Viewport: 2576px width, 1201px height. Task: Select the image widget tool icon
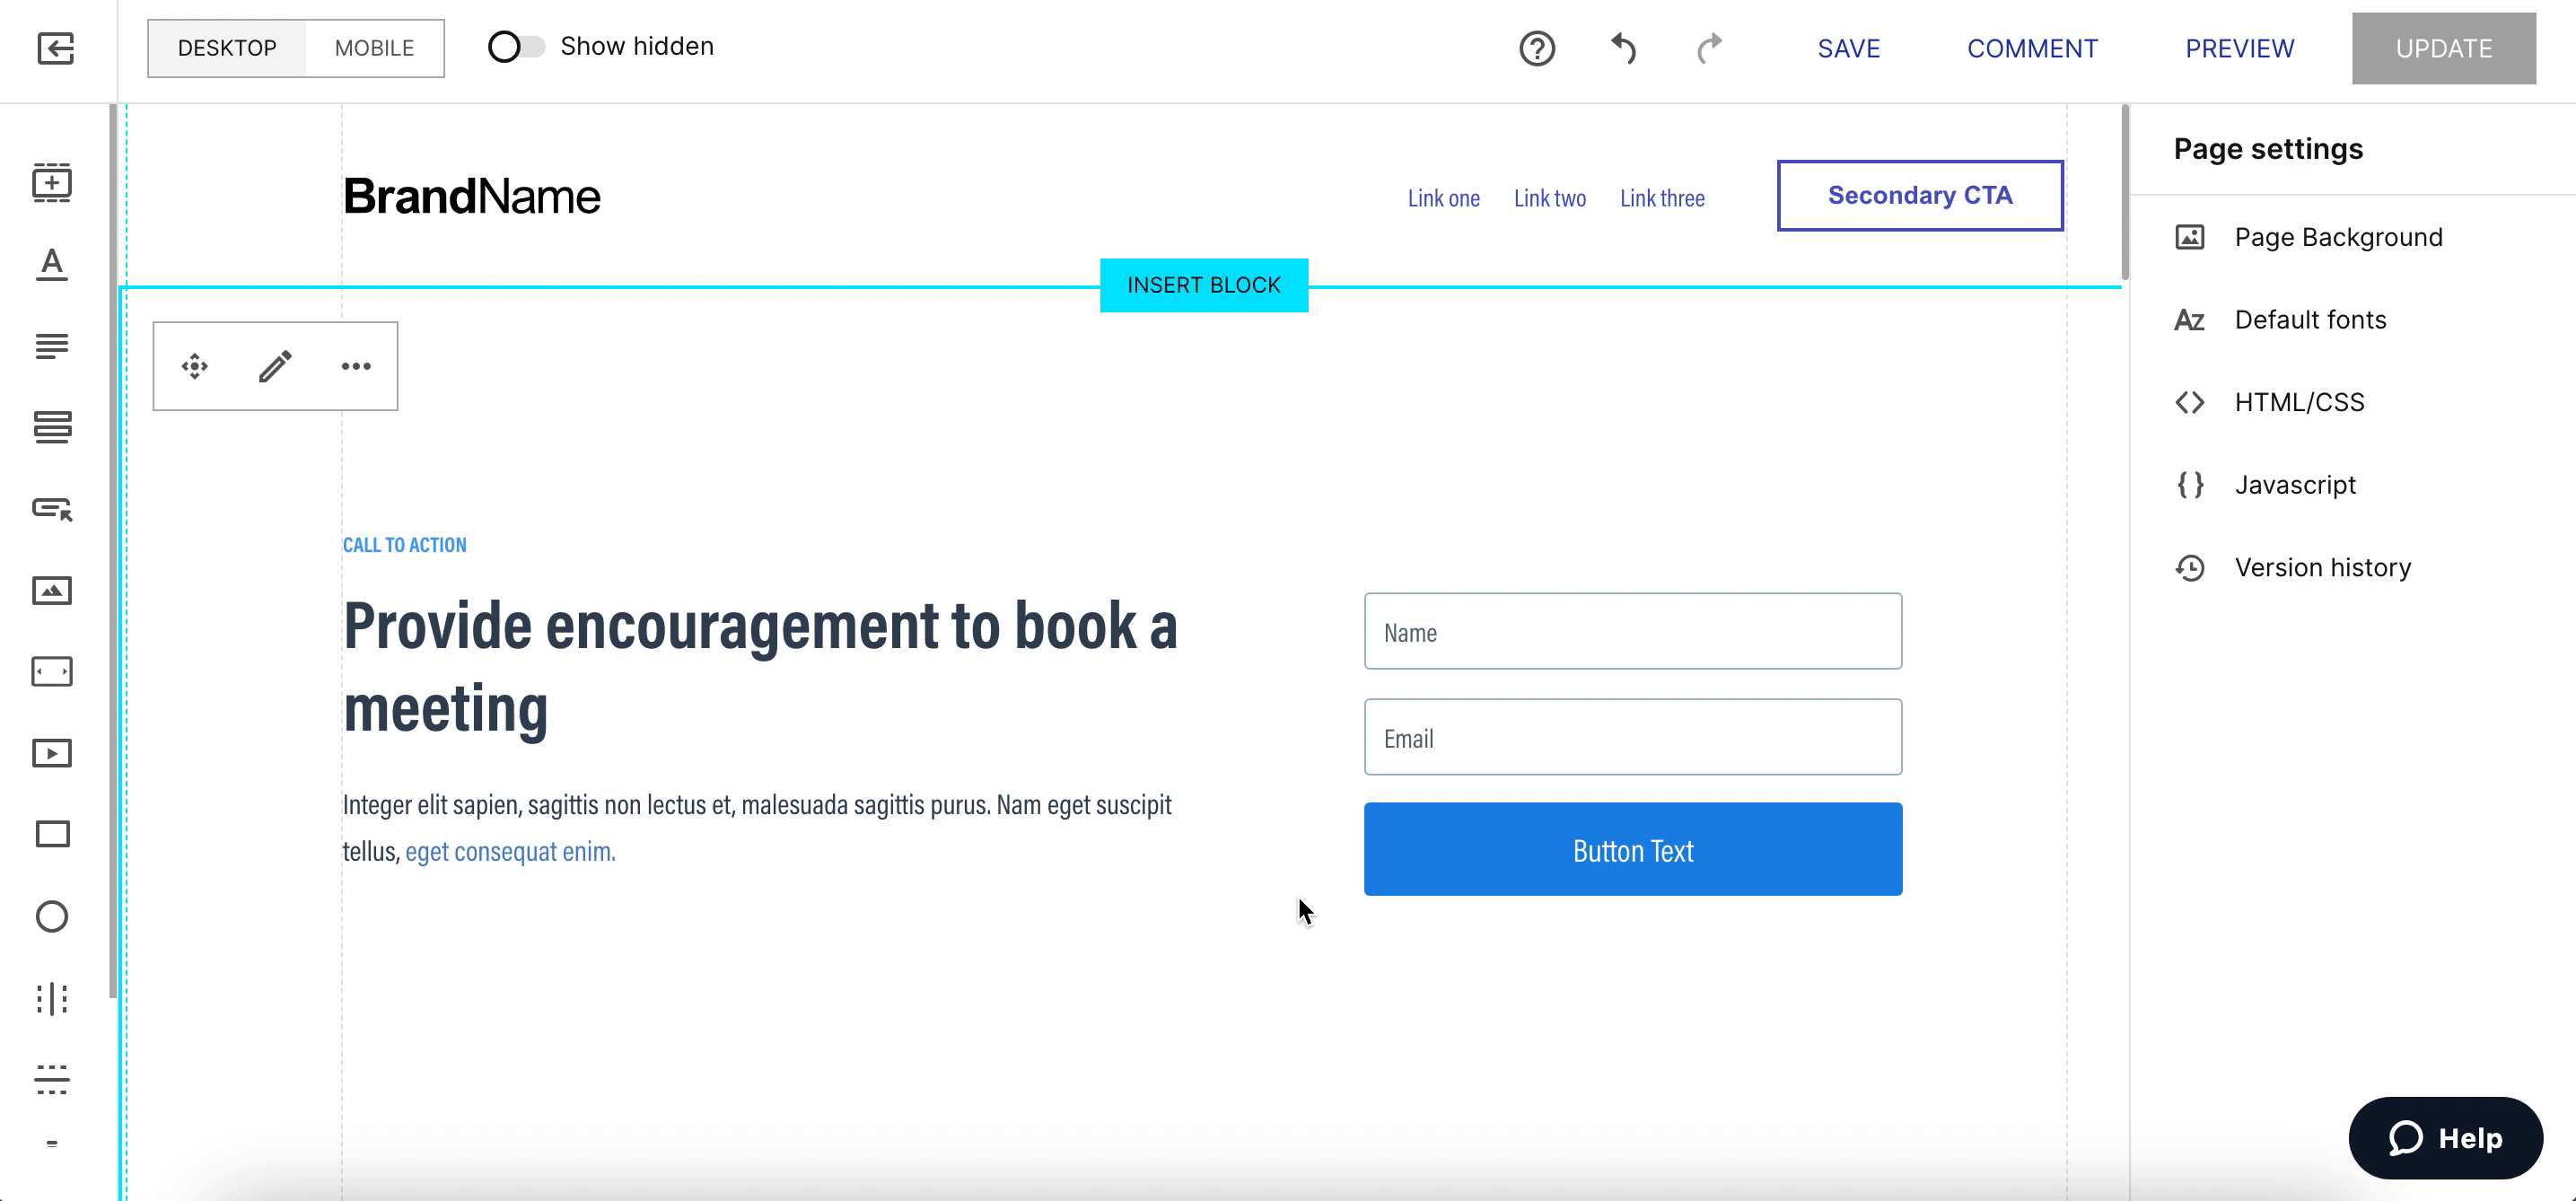pos(52,591)
